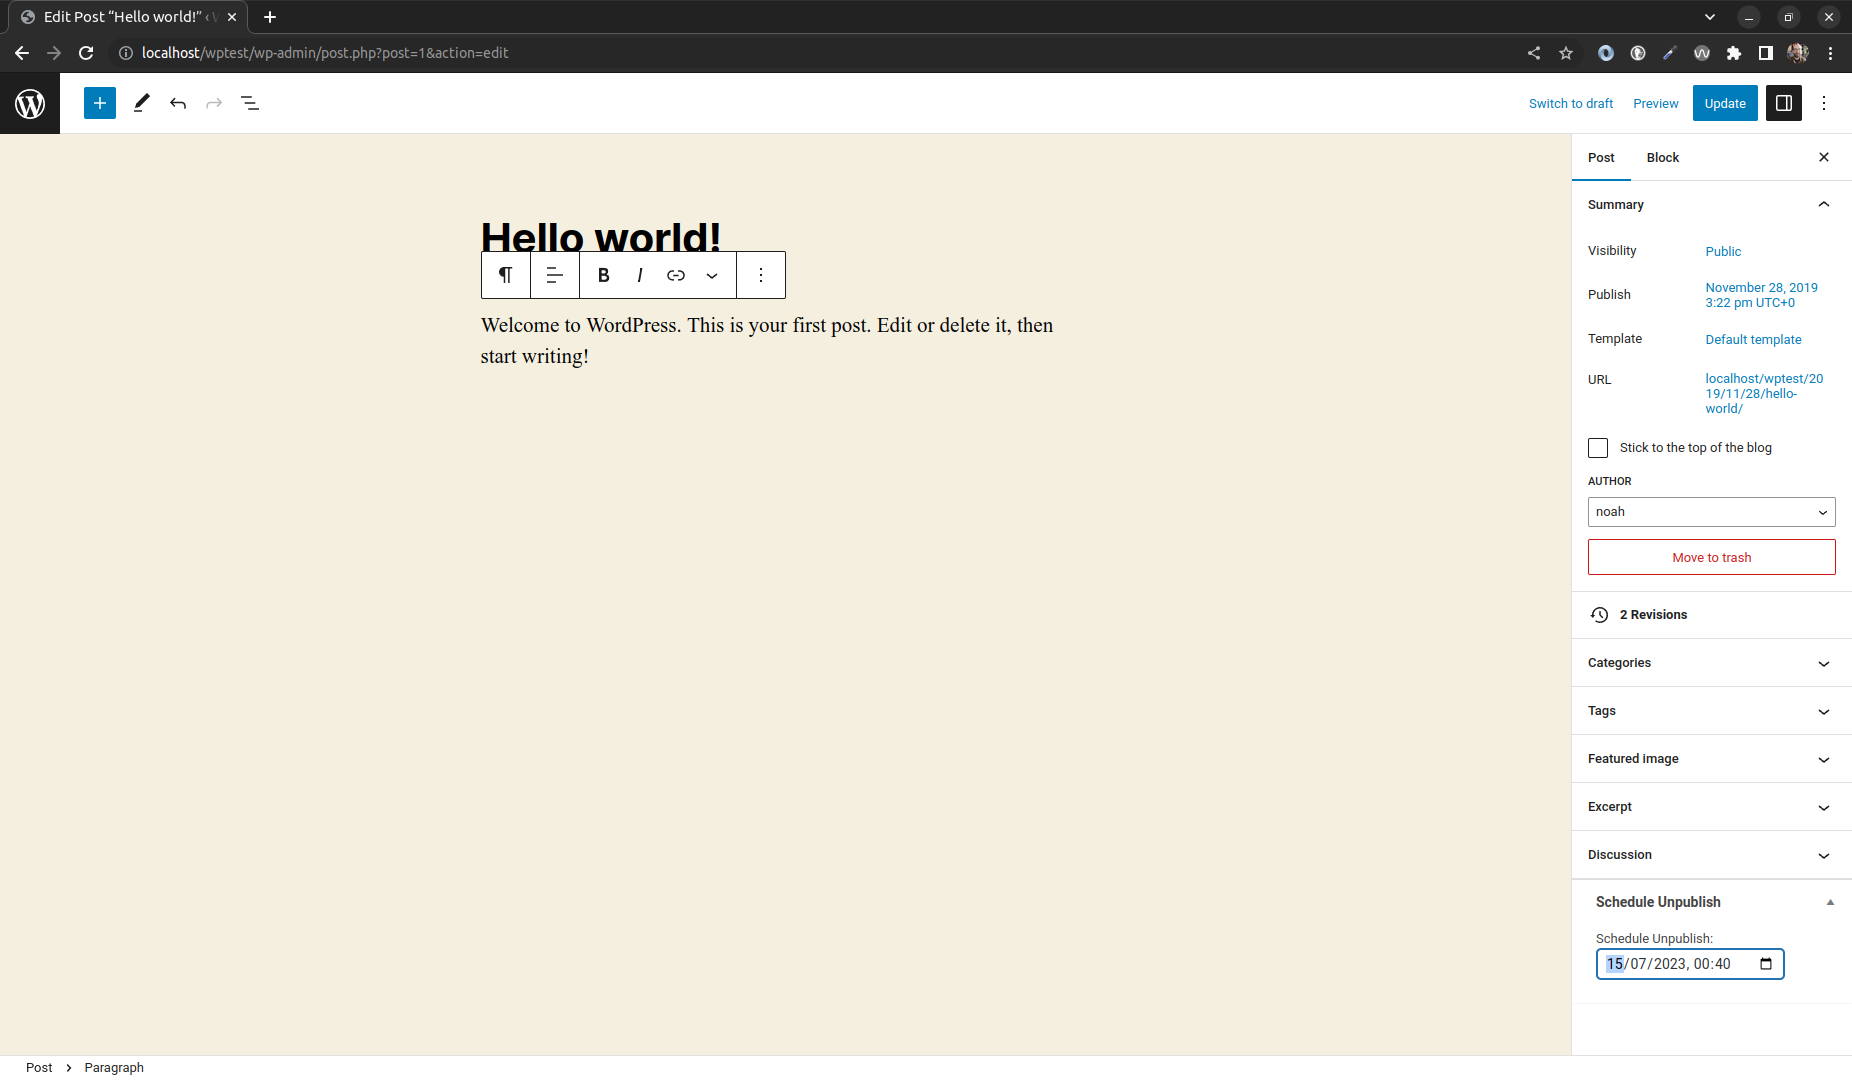Open the Chrome profile avatar

pyautogui.click(x=1798, y=53)
